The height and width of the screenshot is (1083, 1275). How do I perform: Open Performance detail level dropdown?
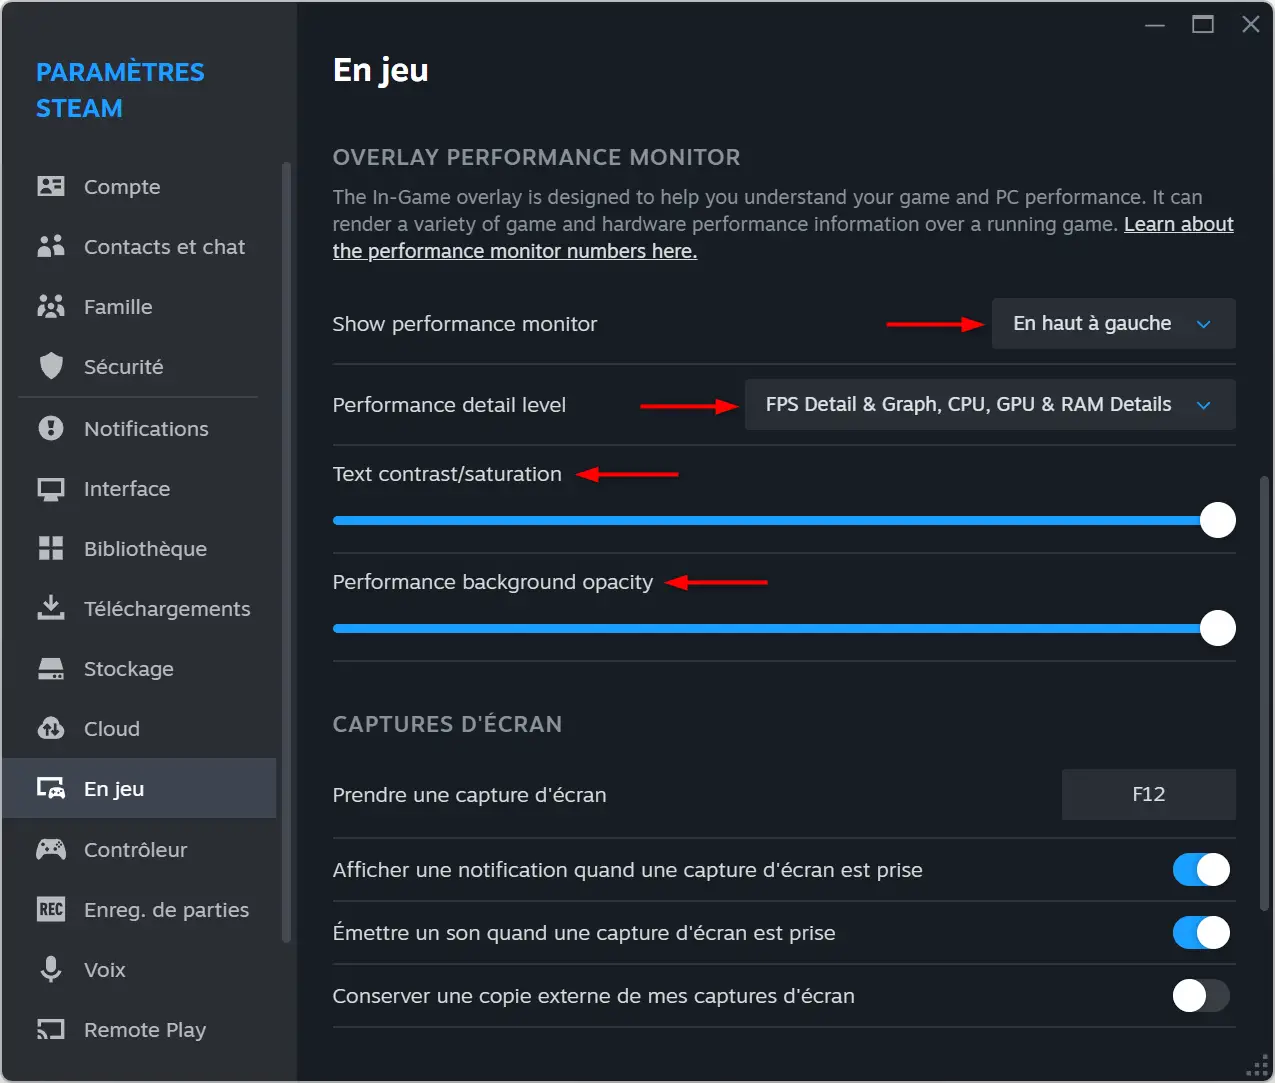[990, 405]
